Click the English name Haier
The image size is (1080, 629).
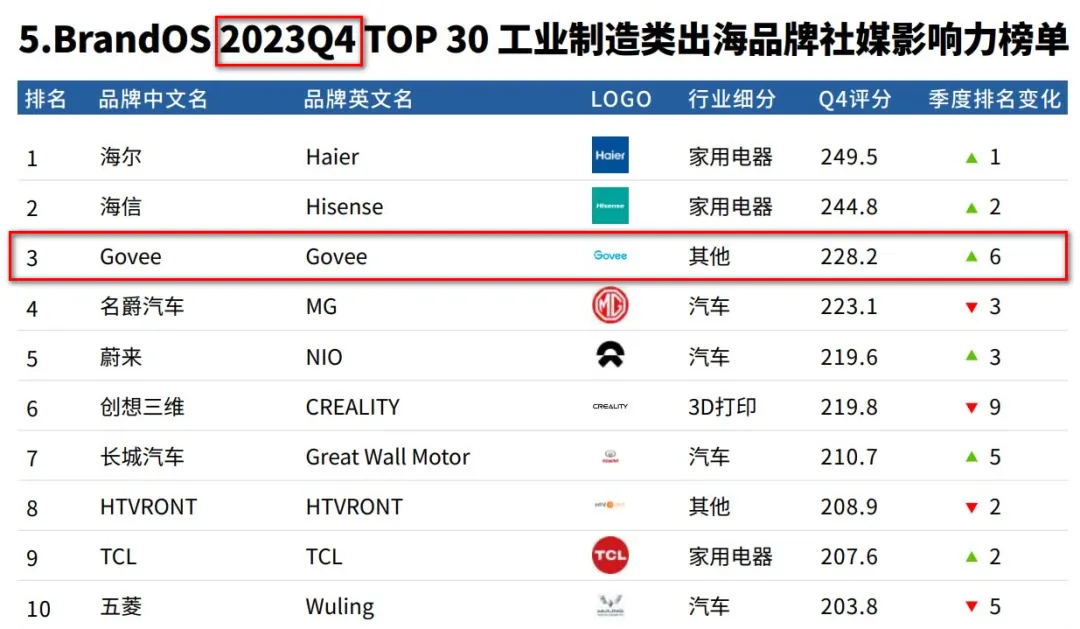tap(332, 157)
